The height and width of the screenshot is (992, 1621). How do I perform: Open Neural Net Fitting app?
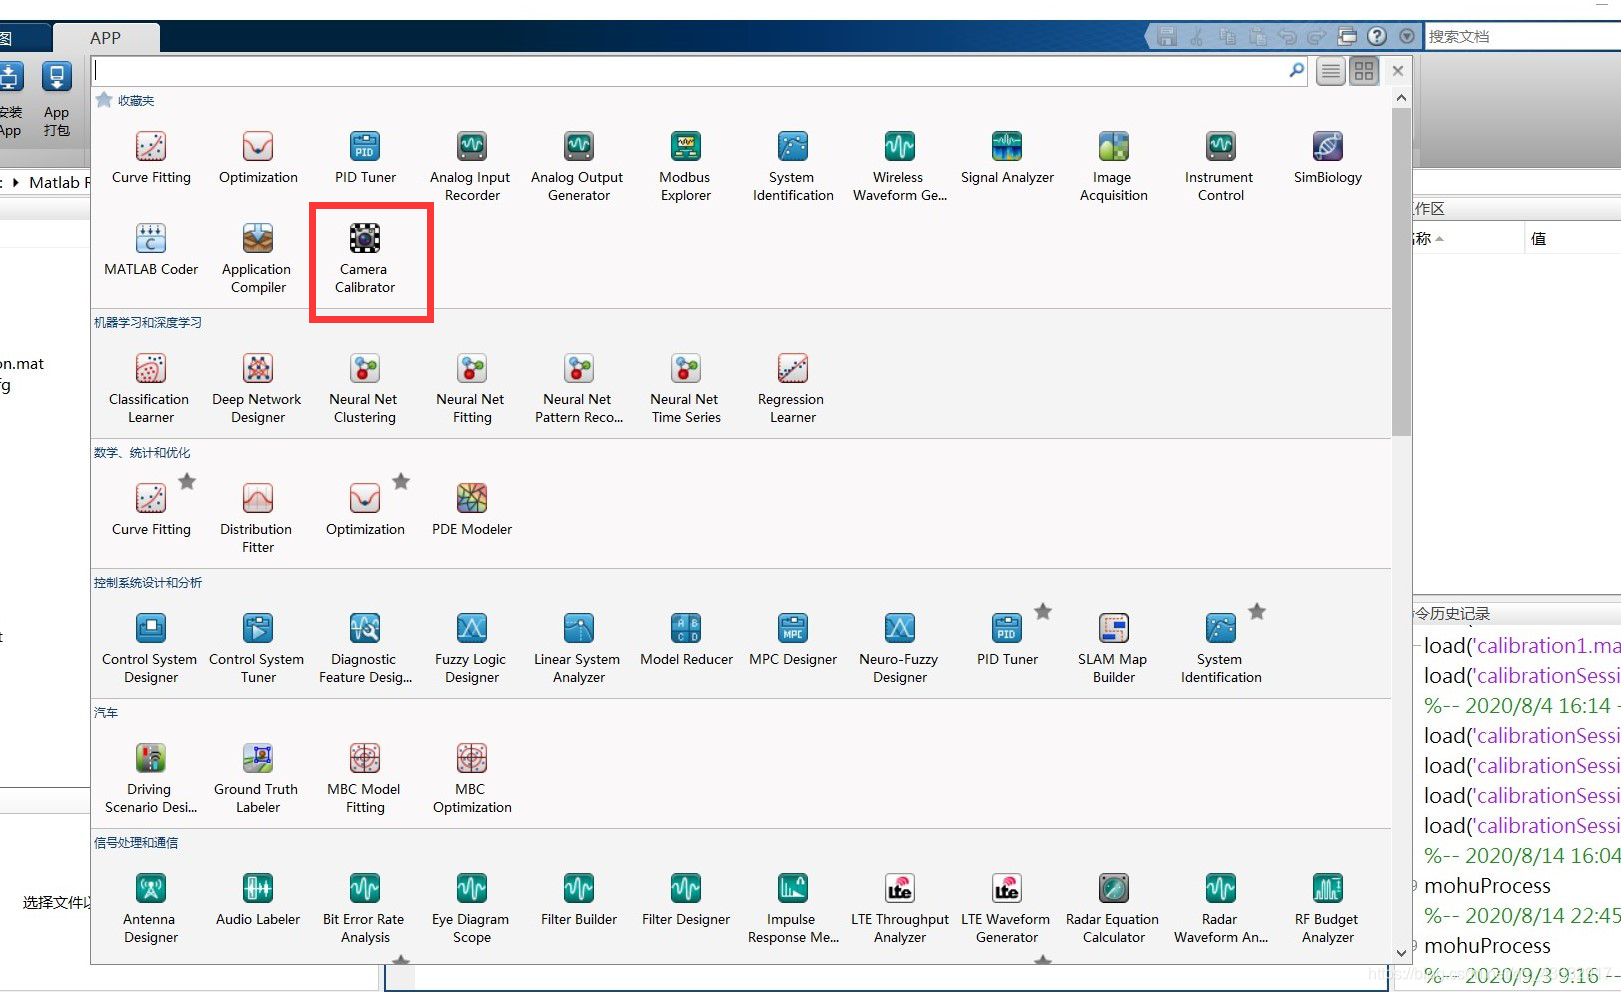(x=471, y=388)
